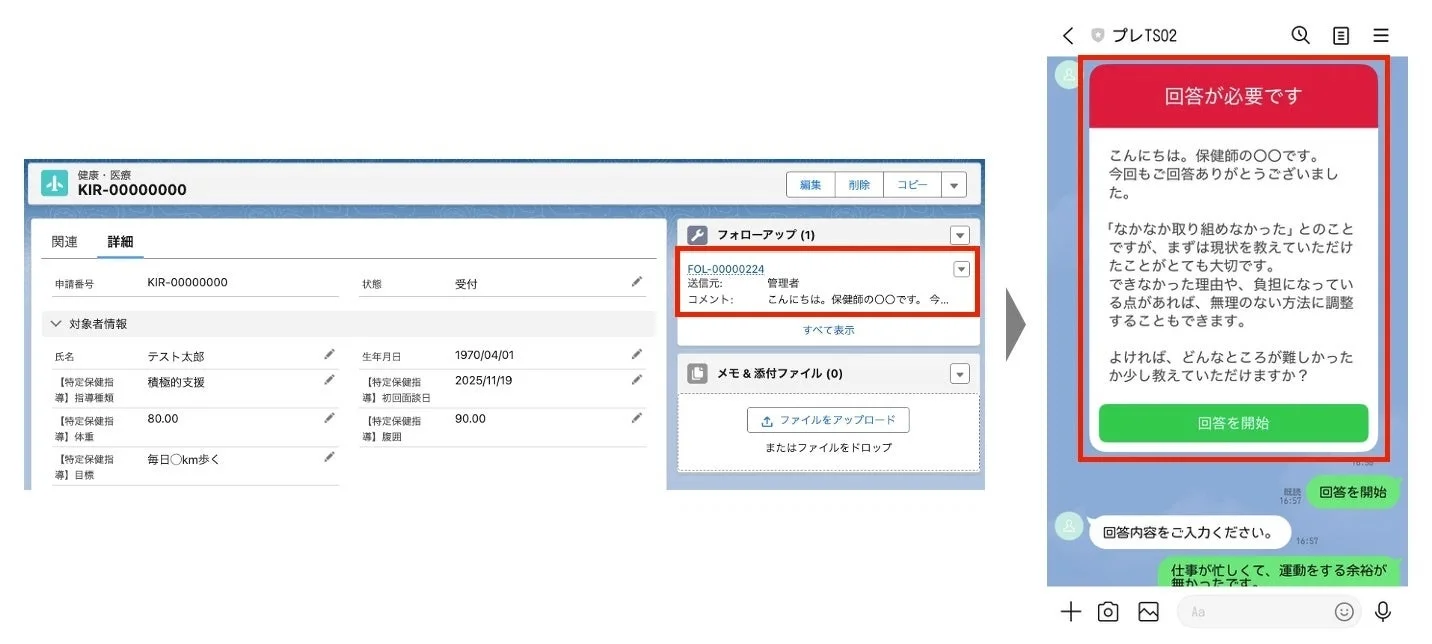Image resolution: width=1432 pixels, height=644 pixels.
Task: Click the フォローアップ panel wrench icon
Action: [697, 234]
